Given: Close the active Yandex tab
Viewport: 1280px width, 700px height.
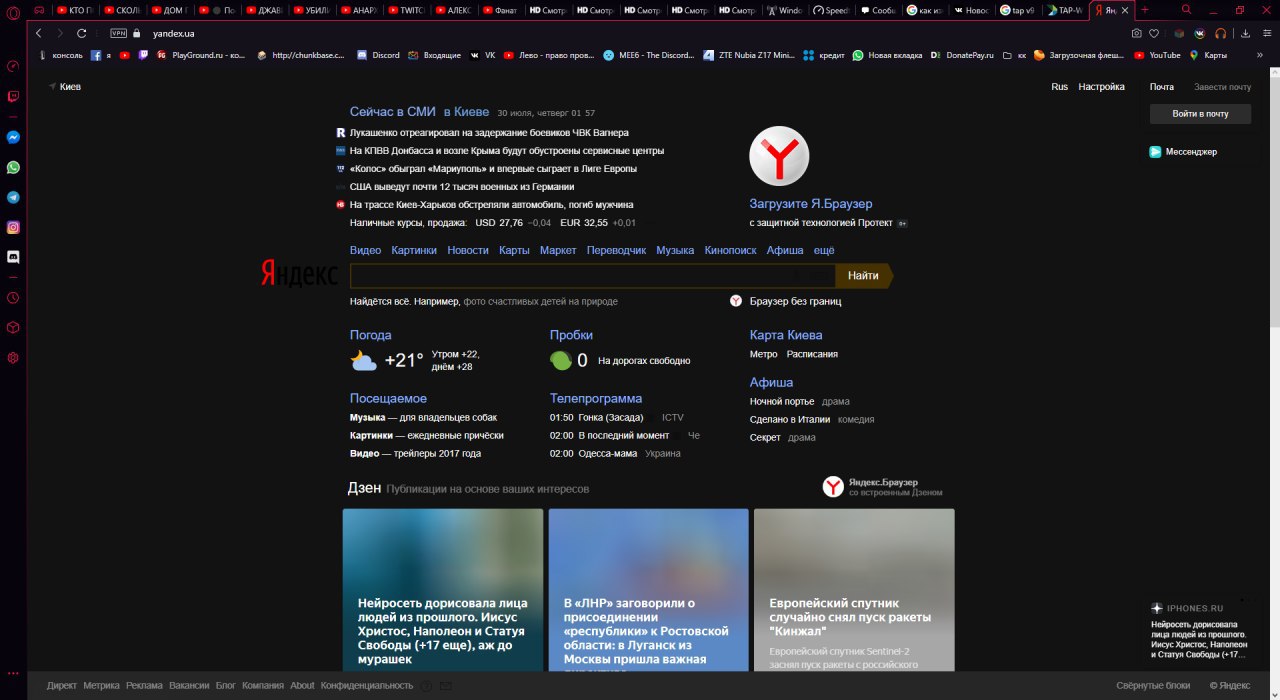Looking at the screenshot, I should [x=1125, y=10].
